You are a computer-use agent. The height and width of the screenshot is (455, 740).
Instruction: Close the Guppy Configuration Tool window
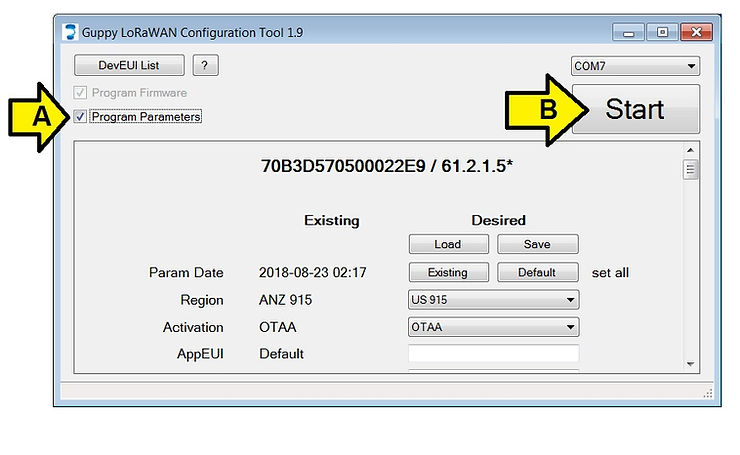coord(696,32)
